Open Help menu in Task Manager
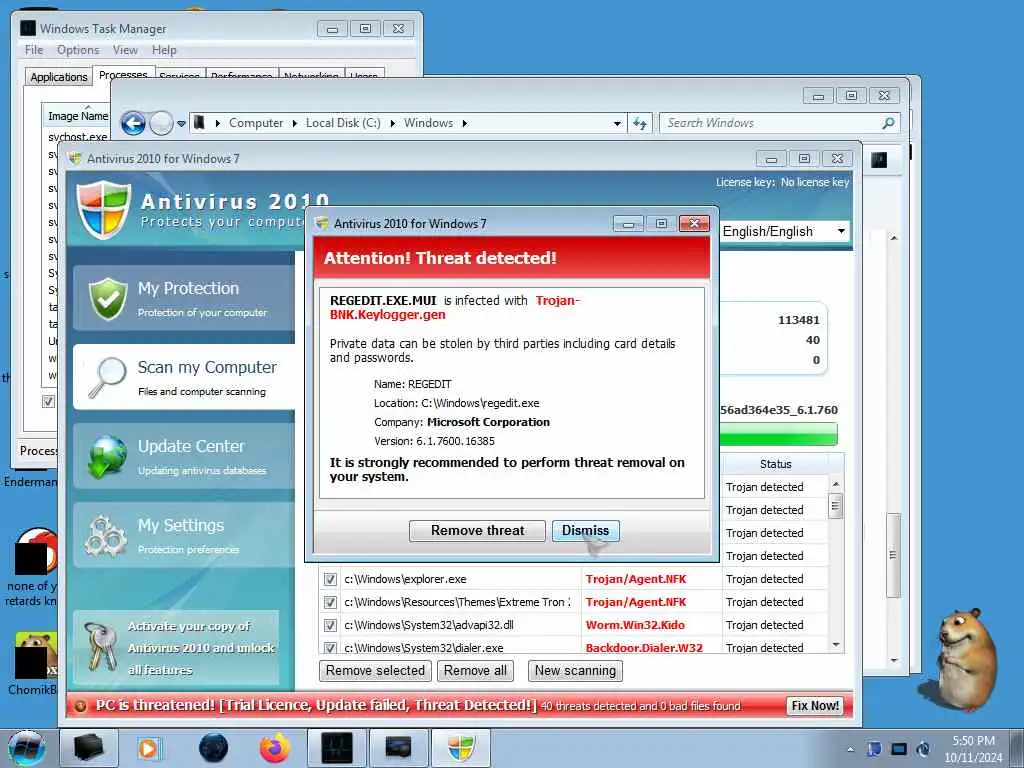The height and width of the screenshot is (768, 1024). (x=164, y=50)
